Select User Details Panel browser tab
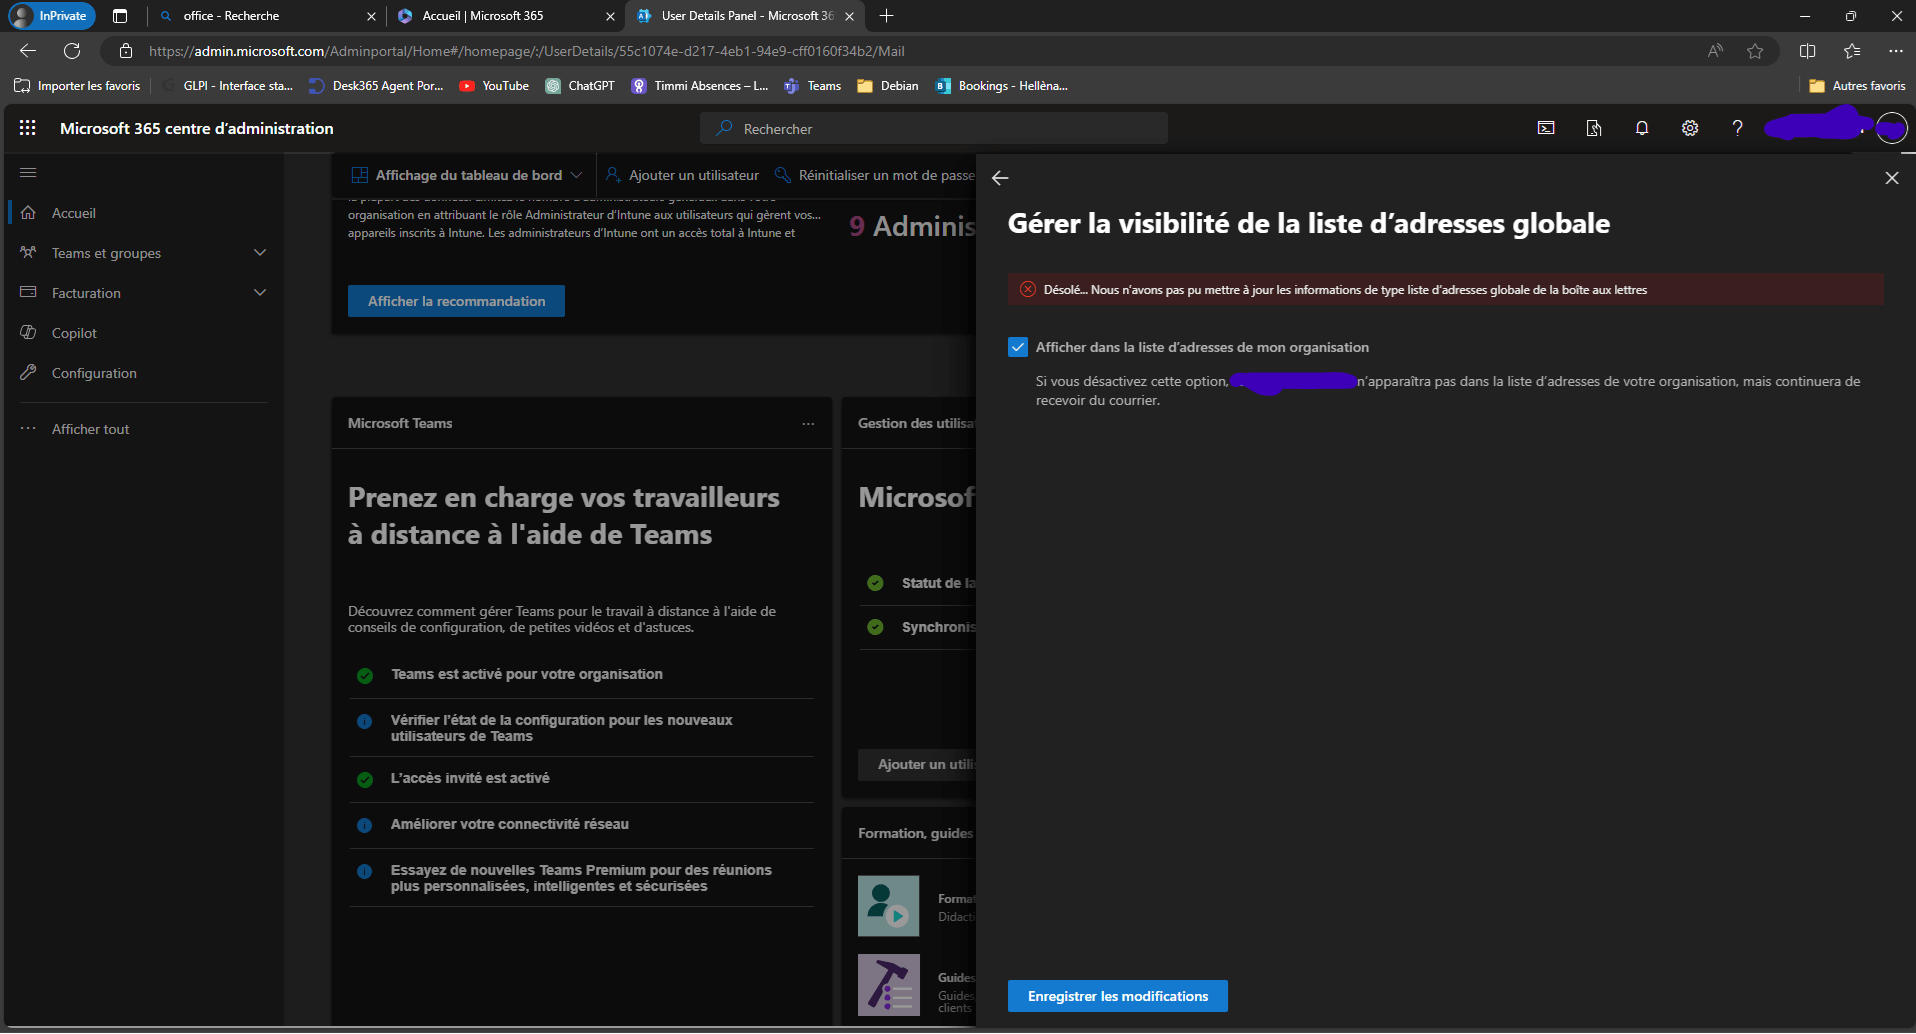Image resolution: width=1916 pixels, height=1034 pixels. click(x=745, y=16)
